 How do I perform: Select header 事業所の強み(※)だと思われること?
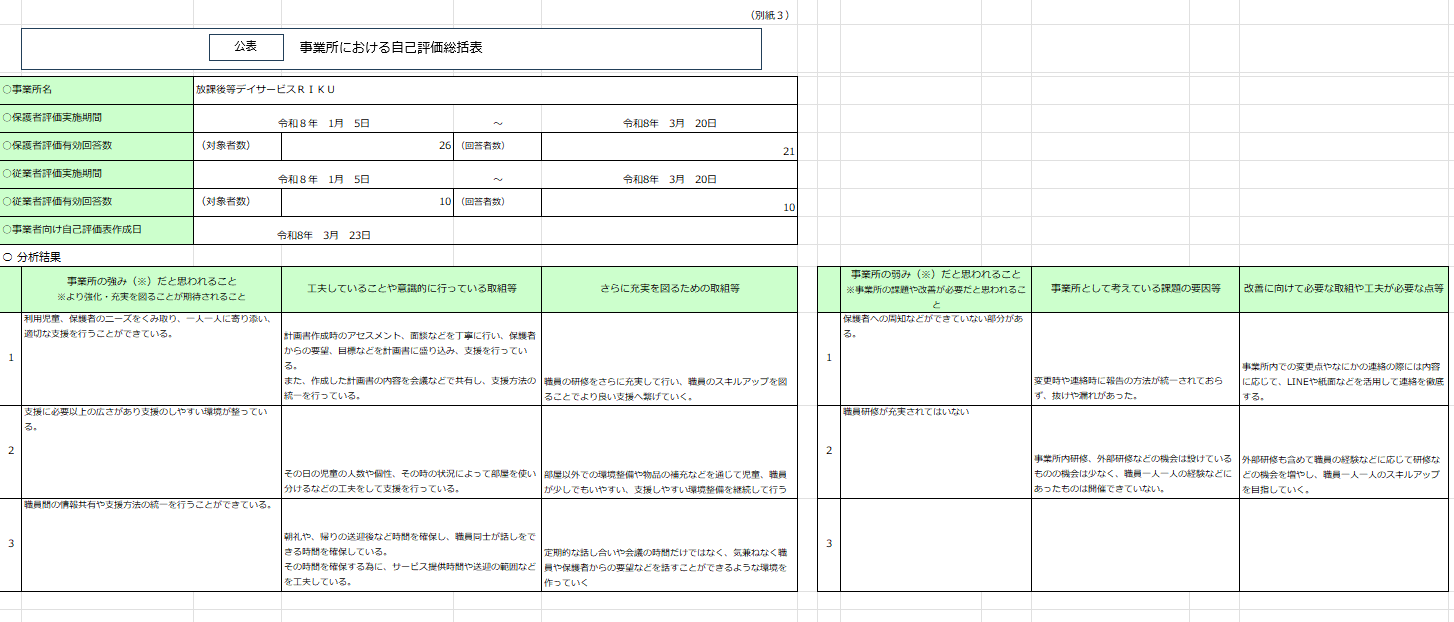151,289
